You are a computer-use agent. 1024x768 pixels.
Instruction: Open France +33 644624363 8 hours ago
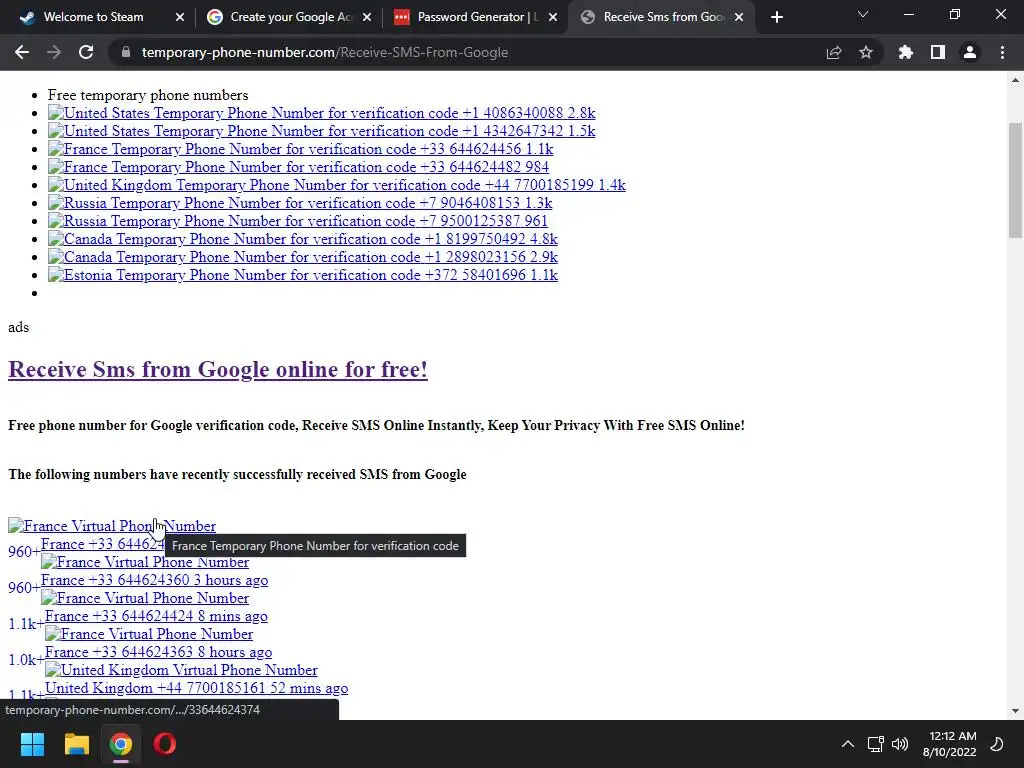[158, 652]
